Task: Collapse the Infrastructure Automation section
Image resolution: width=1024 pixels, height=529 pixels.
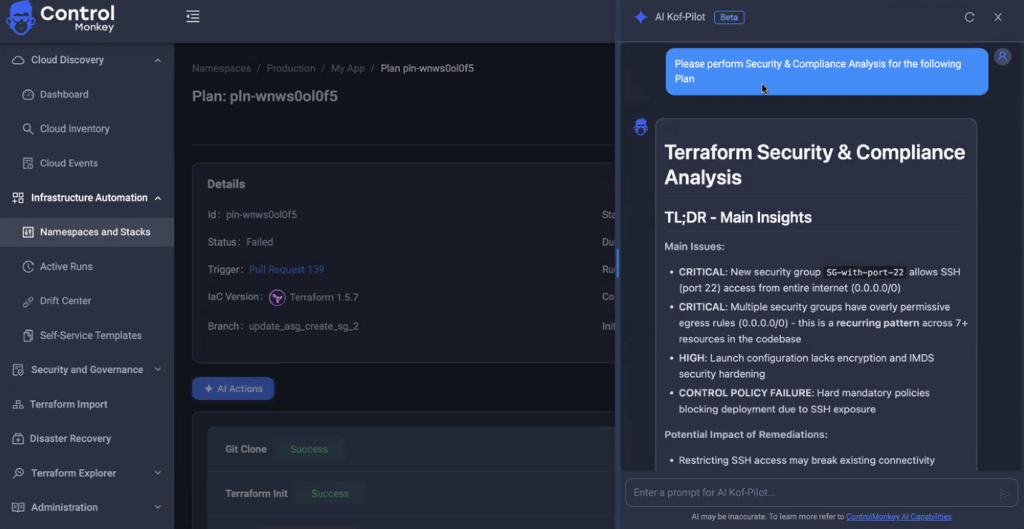Action: click(x=157, y=198)
